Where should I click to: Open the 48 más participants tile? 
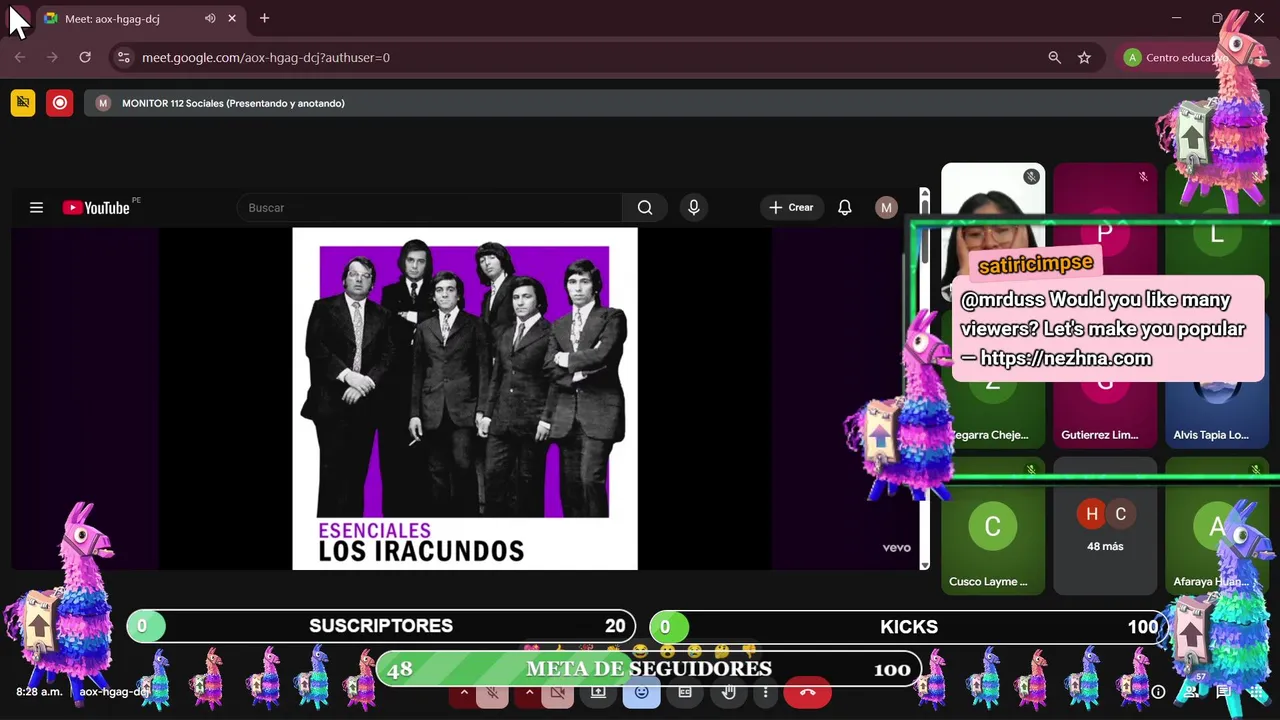1105,525
